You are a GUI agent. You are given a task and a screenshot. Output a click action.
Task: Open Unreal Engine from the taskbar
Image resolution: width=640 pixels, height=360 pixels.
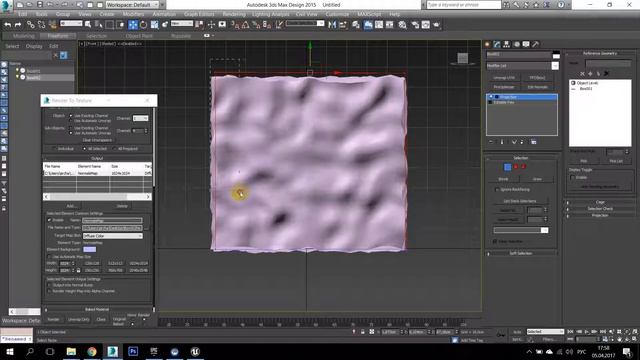tap(195, 351)
